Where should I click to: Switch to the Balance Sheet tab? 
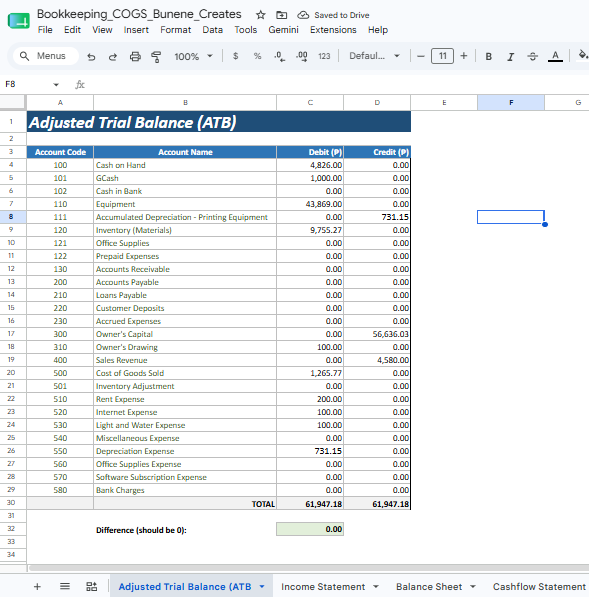click(x=429, y=587)
